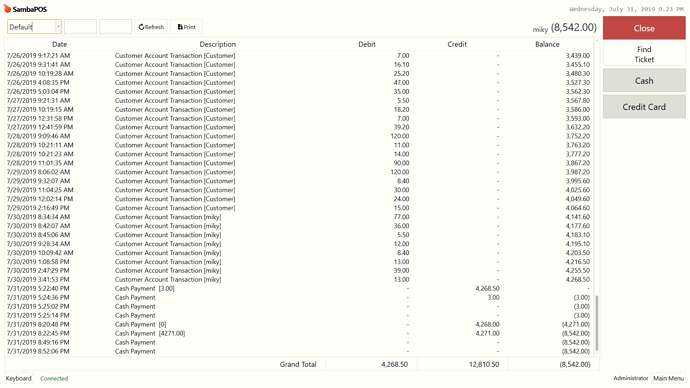Click the second empty date field

click(115, 27)
